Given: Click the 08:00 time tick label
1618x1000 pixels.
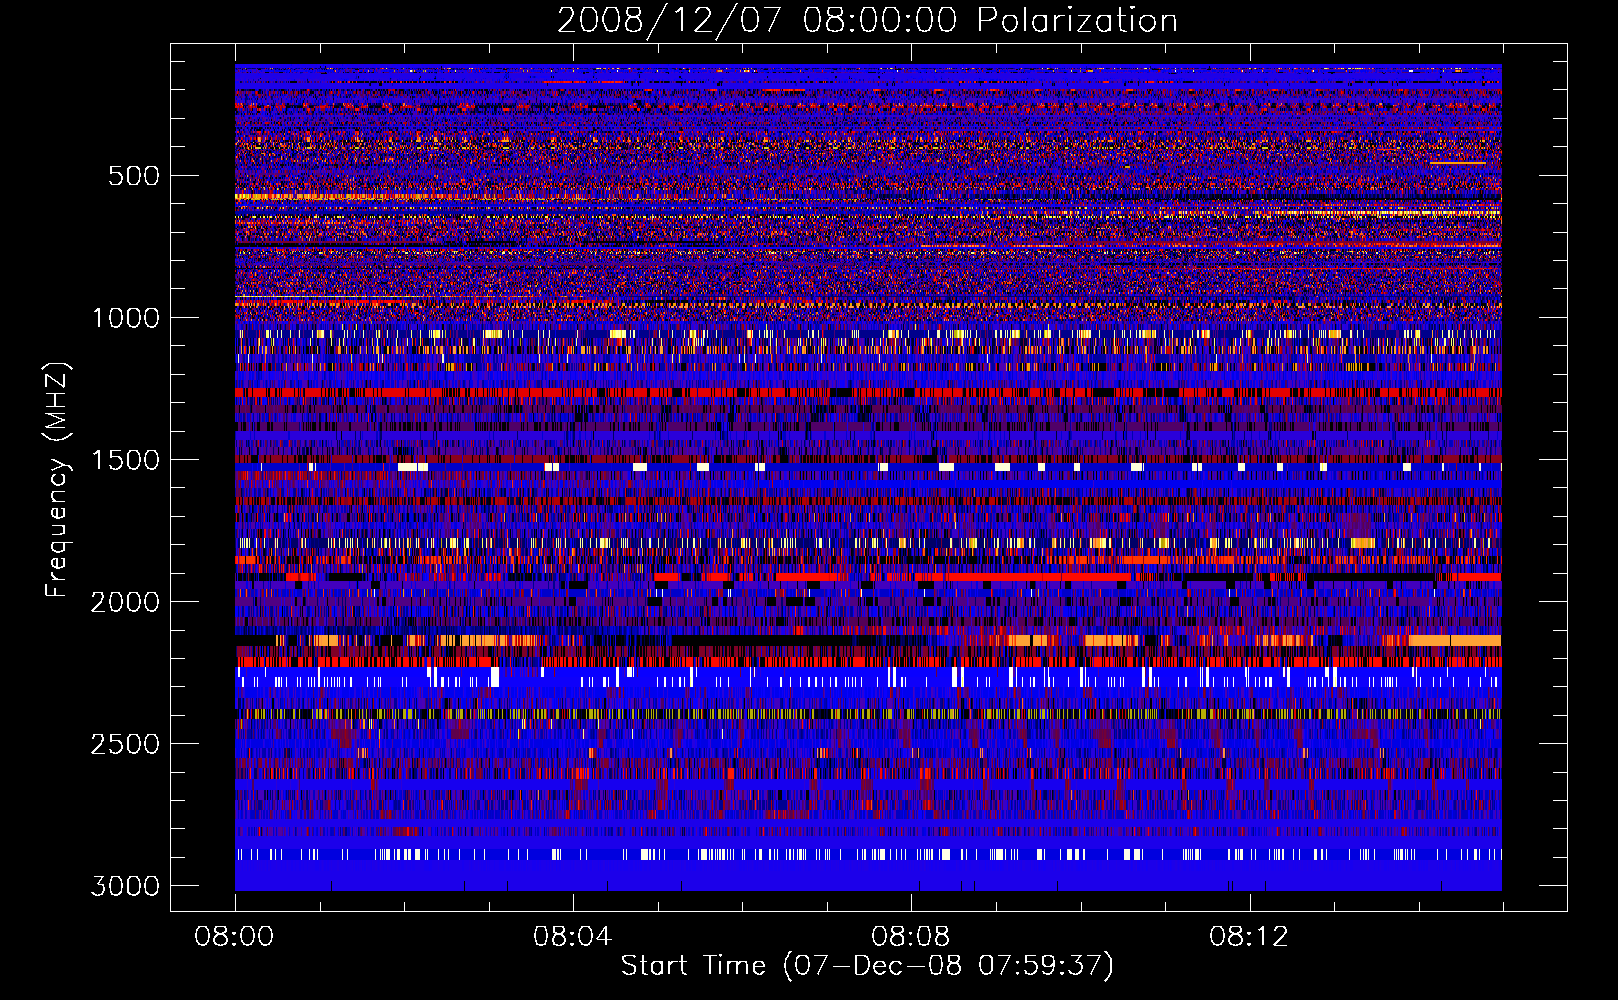Looking at the screenshot, I should 234,937.
